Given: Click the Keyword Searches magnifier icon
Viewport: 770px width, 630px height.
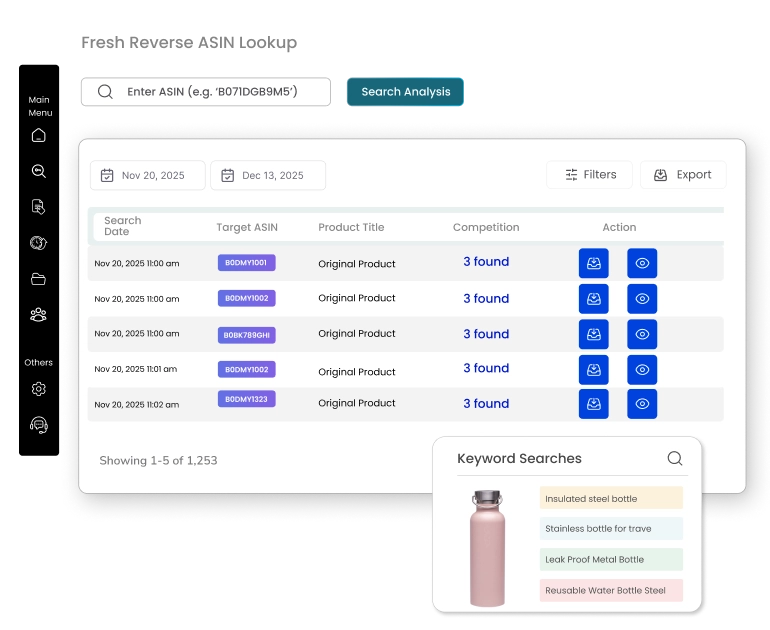Looking at the screenshot, I should coord(674,458).
